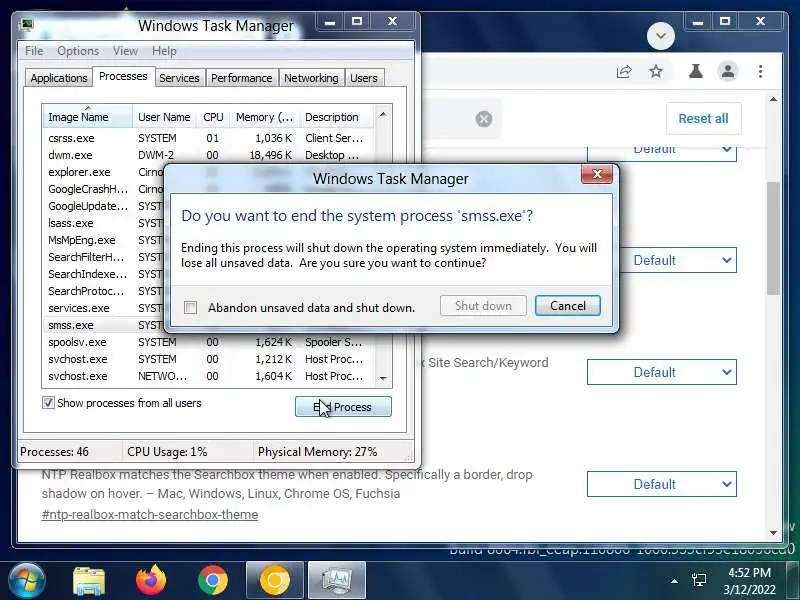Image resolution: width=800 pixels, height=600 pixels.
Task: Open Task Manager Help menu
Action: point(164,51)
